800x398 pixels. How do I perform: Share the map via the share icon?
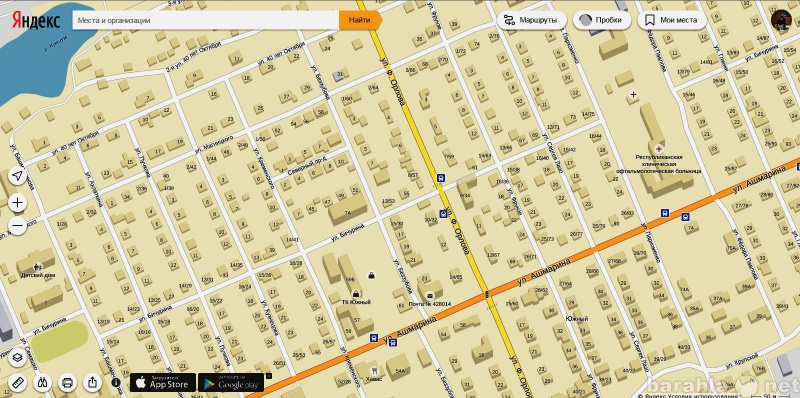92,382
